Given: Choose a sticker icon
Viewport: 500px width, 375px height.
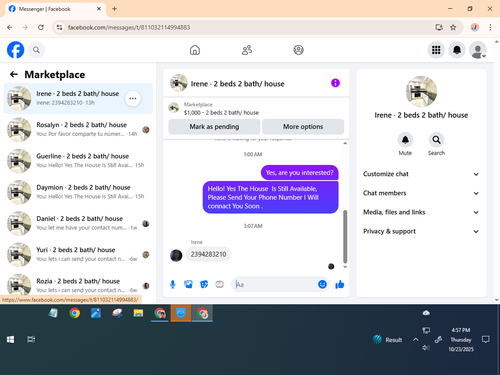Looking at the screenshot, I should [204, 284].
